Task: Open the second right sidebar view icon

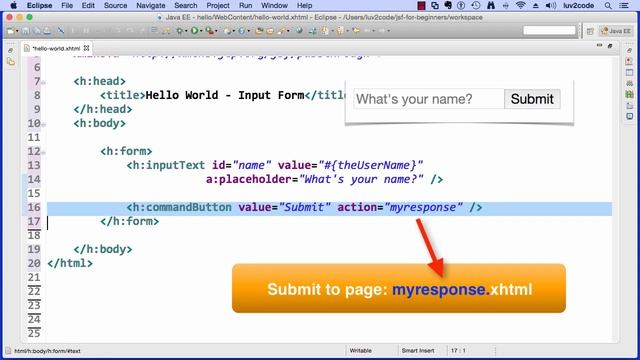Action: tap(629, 61)
